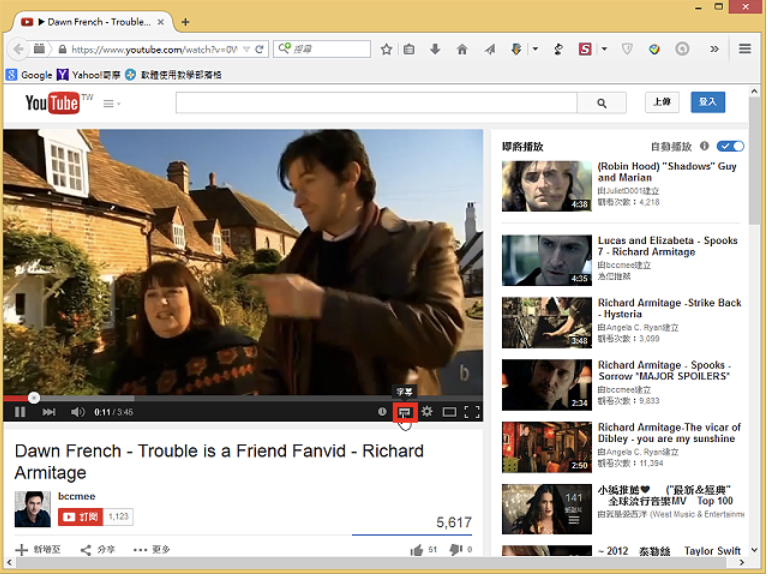Click browser back button
Image resolution: width=768 pixels, height=576 pixels.
[x=18, y=49]
